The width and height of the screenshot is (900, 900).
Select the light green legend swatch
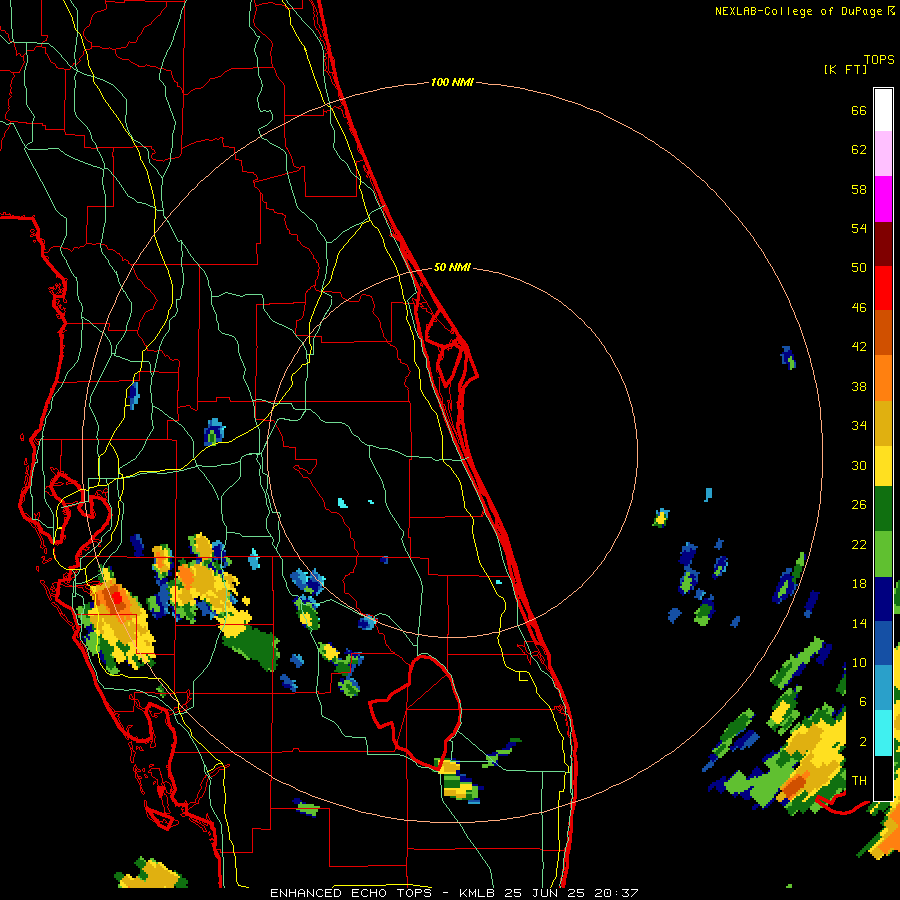click(883, 554)
